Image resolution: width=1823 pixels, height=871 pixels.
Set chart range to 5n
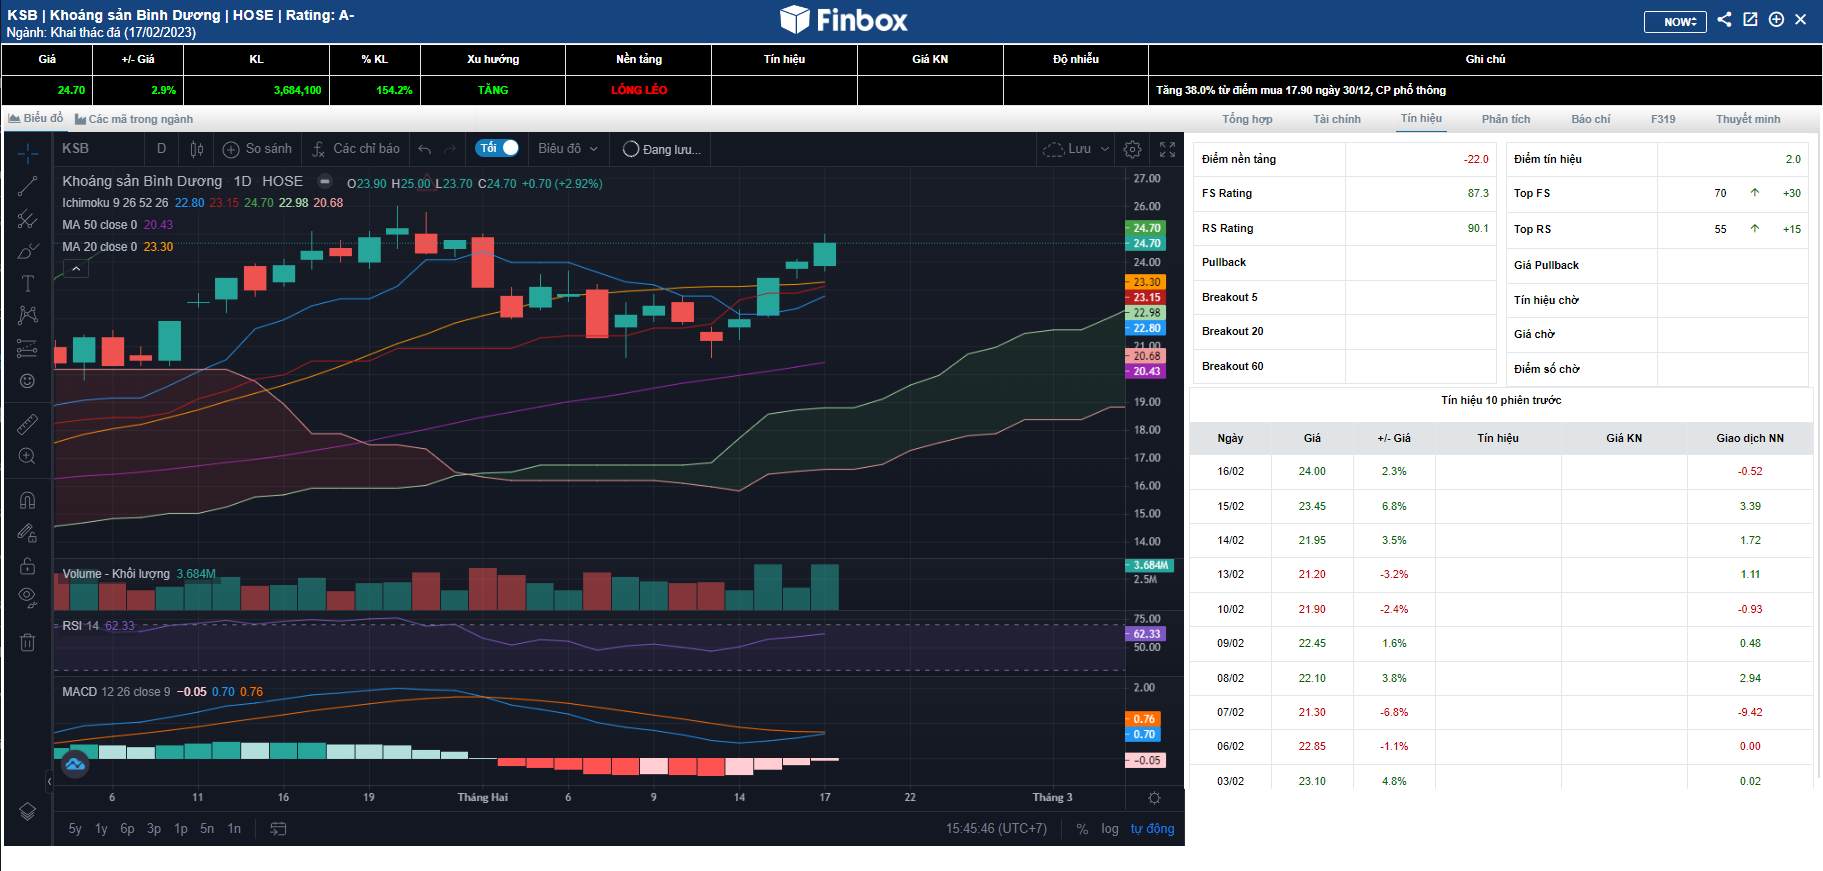(x=207, y=828)
